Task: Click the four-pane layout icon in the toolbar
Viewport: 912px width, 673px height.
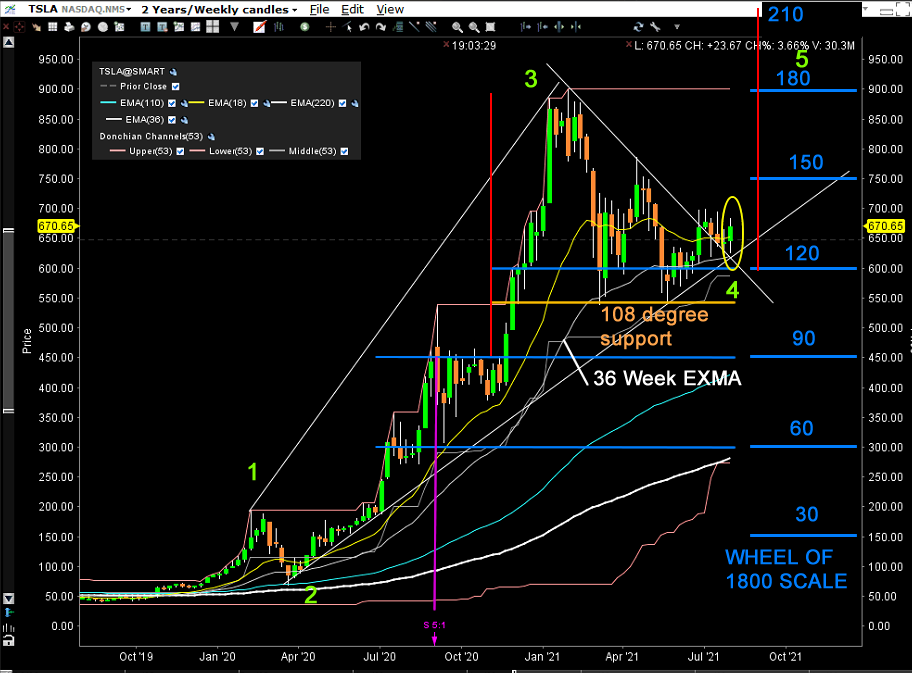Action: point(212,27)
